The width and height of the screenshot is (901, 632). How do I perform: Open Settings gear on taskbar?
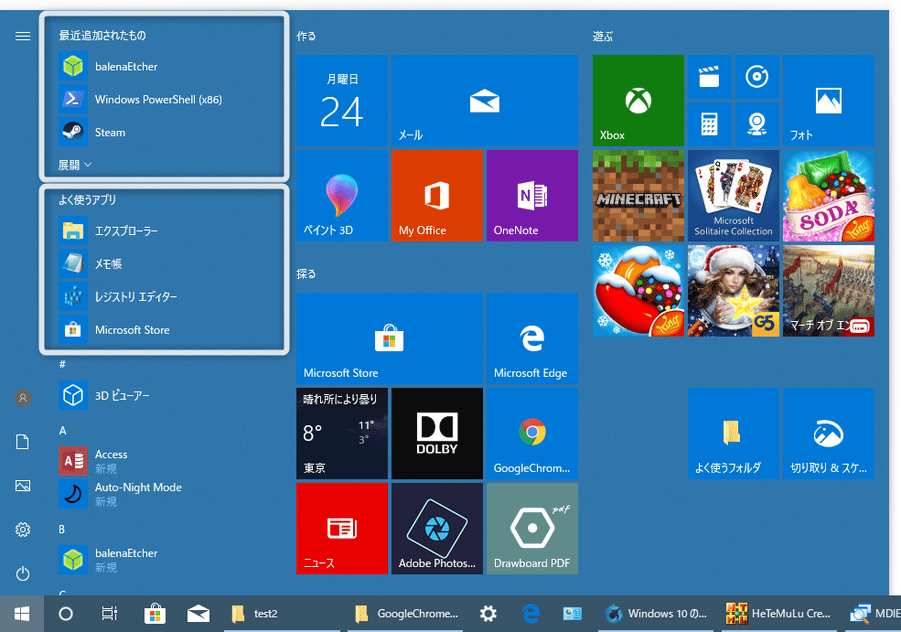tap(488, 614)
